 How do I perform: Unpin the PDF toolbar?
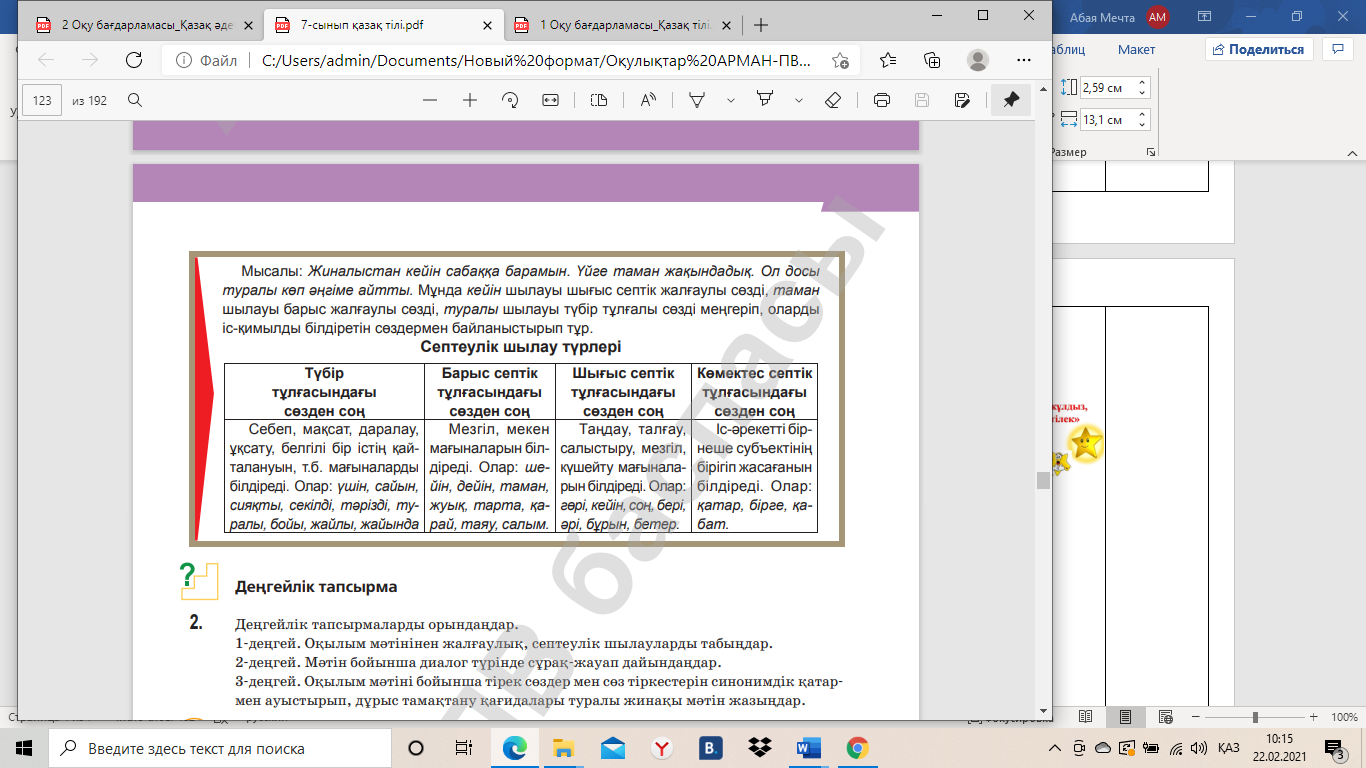tap(1011, 100)
